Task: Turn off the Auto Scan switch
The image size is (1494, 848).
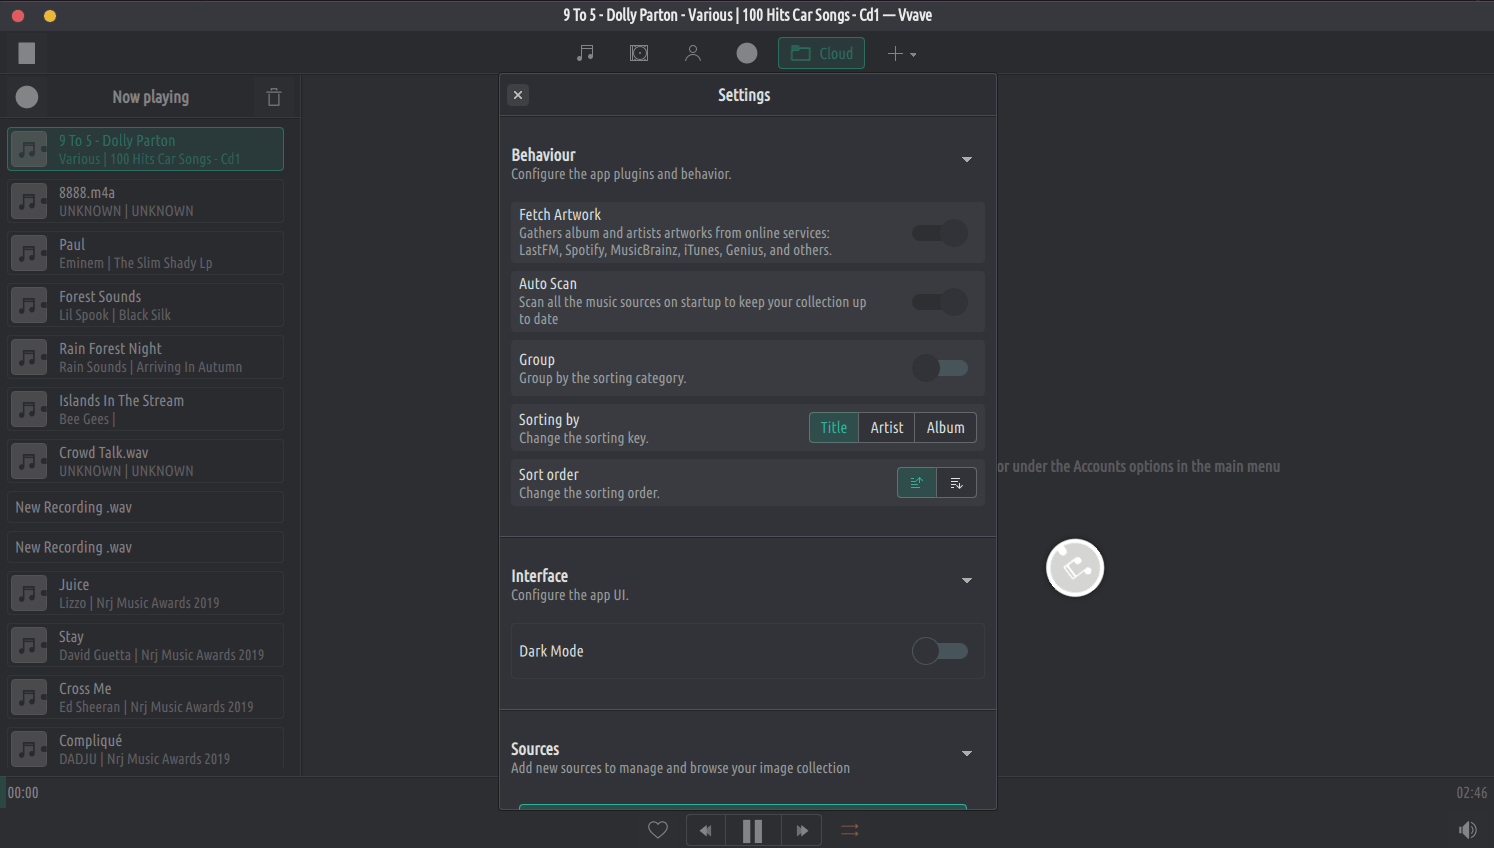Action: click(940, 302)
